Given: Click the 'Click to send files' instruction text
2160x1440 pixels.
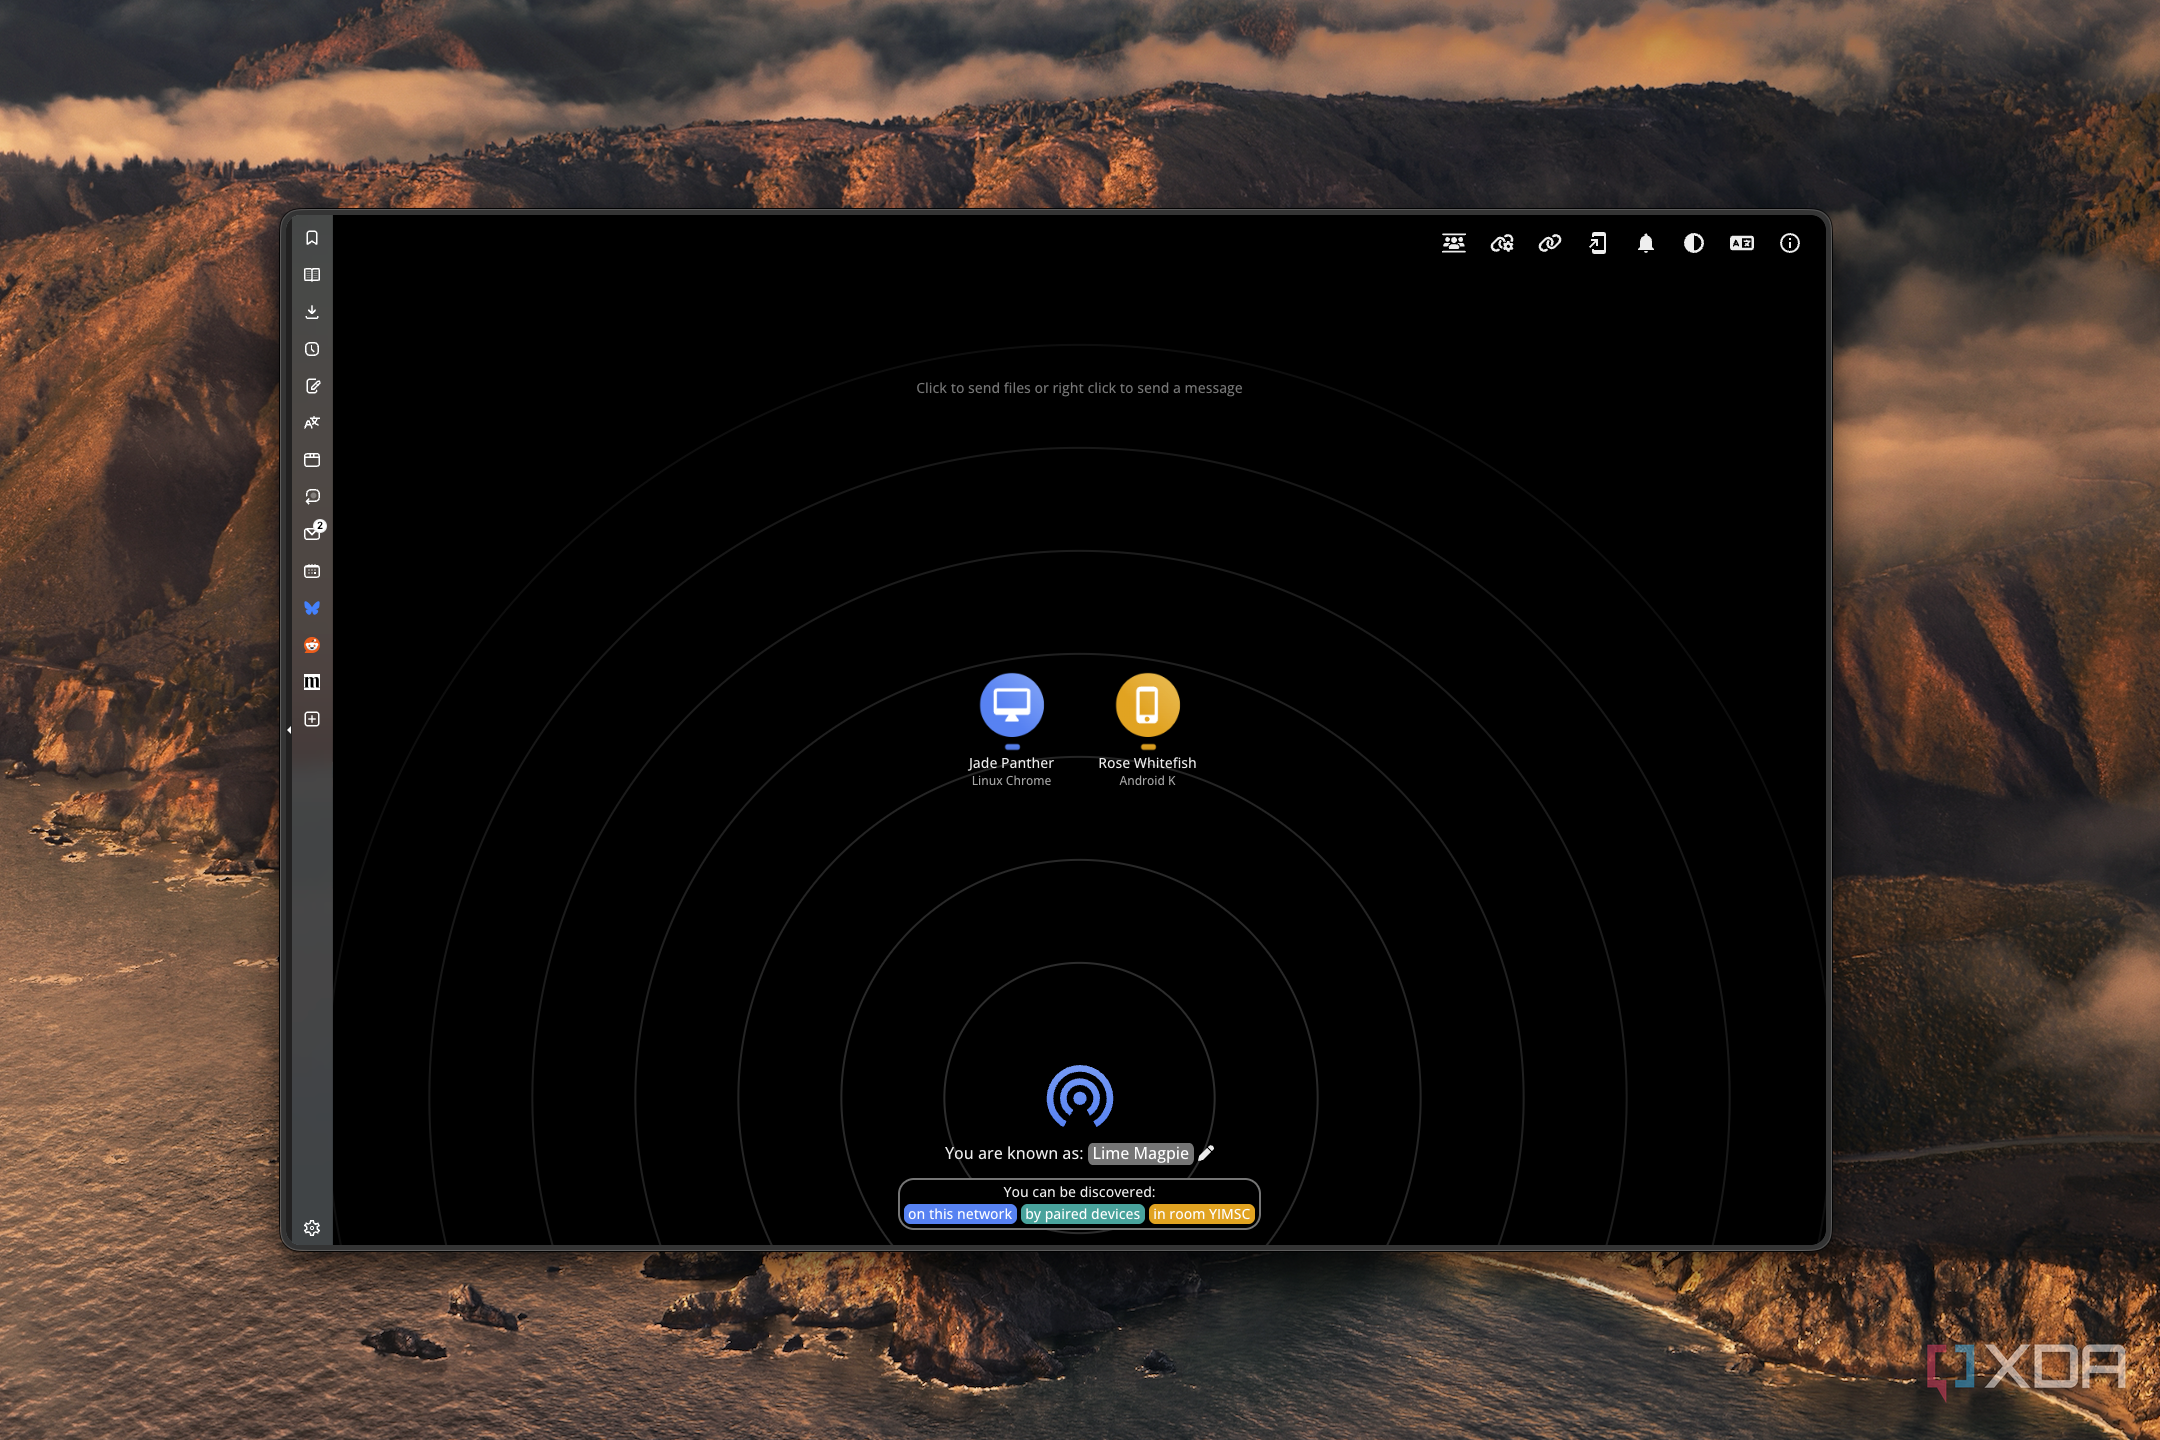Looking at the screenshot, I should coord(1079,388).
